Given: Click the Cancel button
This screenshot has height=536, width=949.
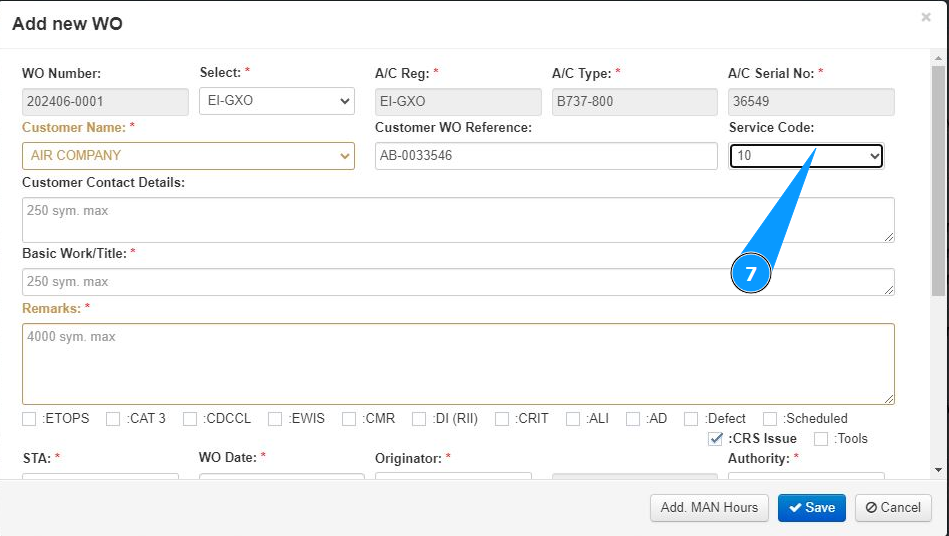Looking at the screenshot, I should point(893,508).
